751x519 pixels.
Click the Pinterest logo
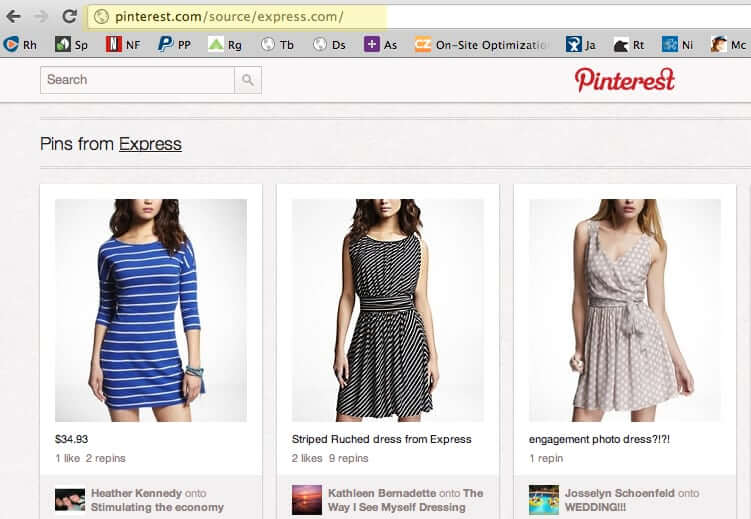coord(624,80)
